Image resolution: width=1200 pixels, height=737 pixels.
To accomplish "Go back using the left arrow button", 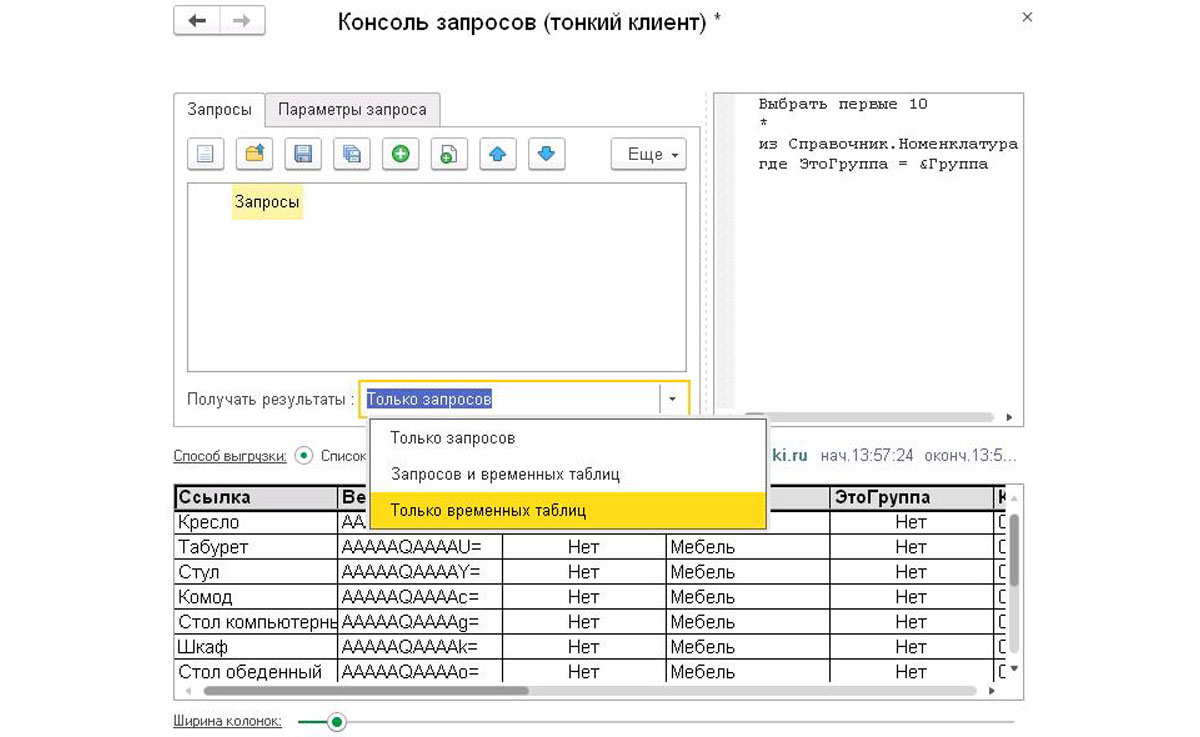I will tap(197, 21).
